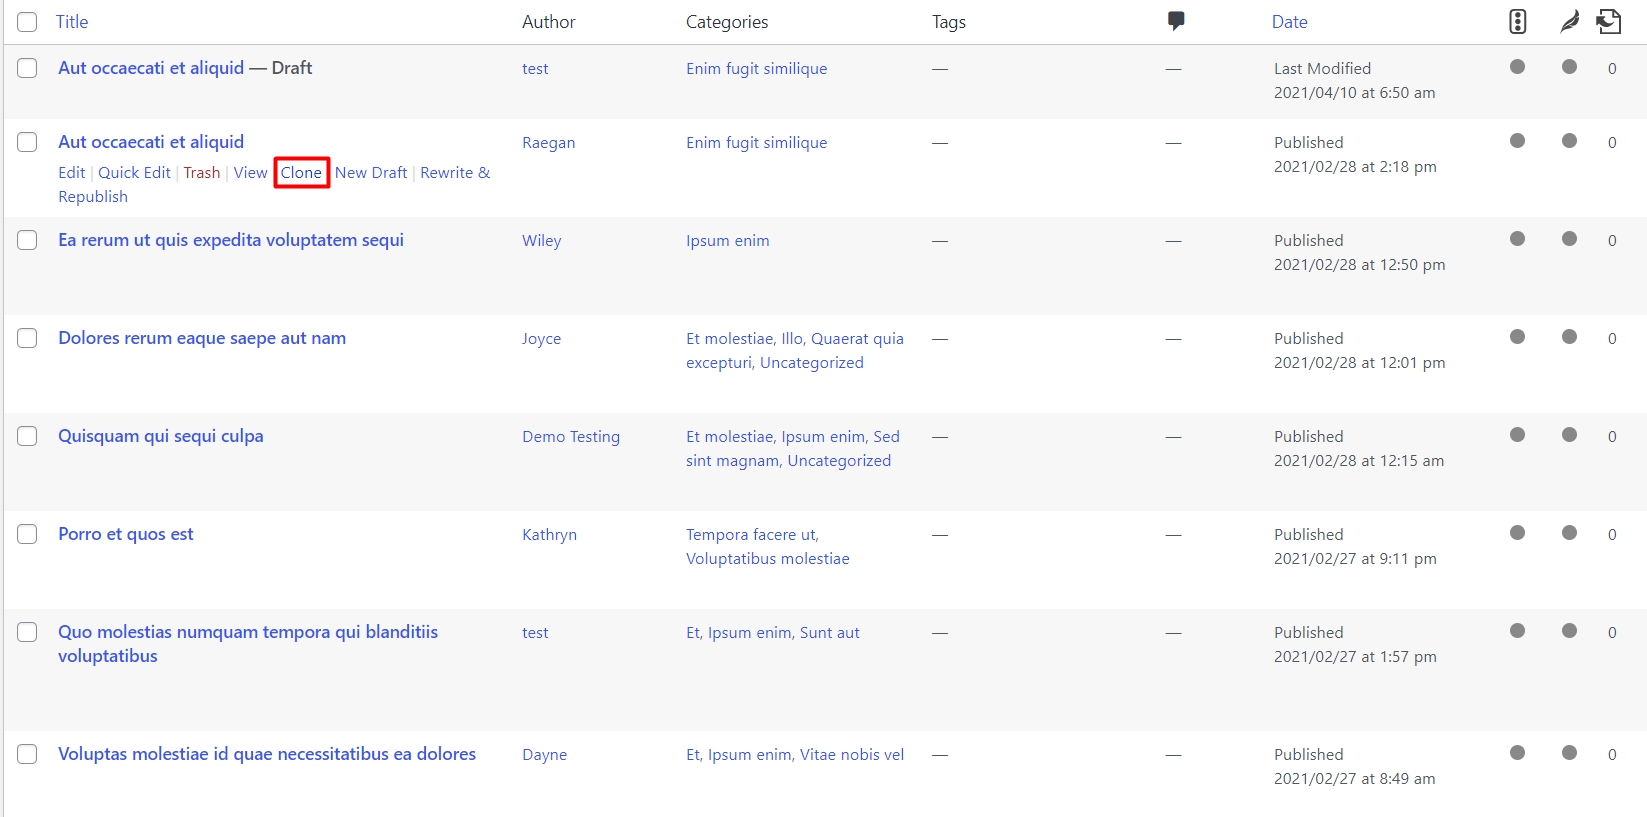Click the SEO score traffic-light column icon
This screenshot has width=1647, height=817.
pos(1518,21)
